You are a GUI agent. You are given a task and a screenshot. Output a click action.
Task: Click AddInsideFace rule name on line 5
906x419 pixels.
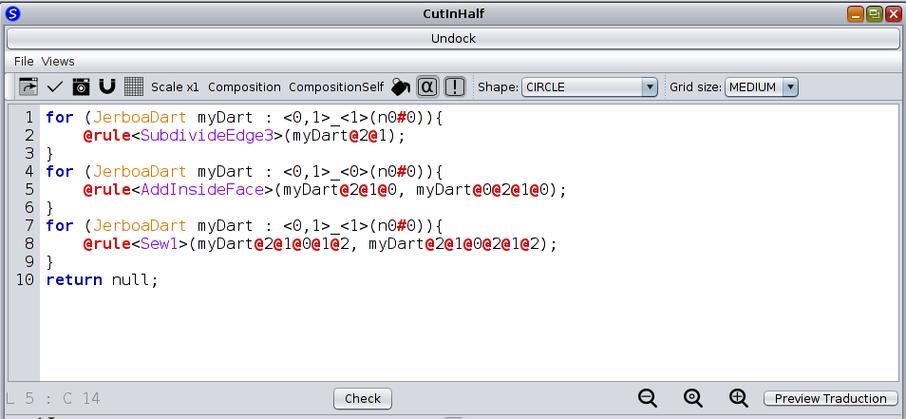(x=202, y=190)
